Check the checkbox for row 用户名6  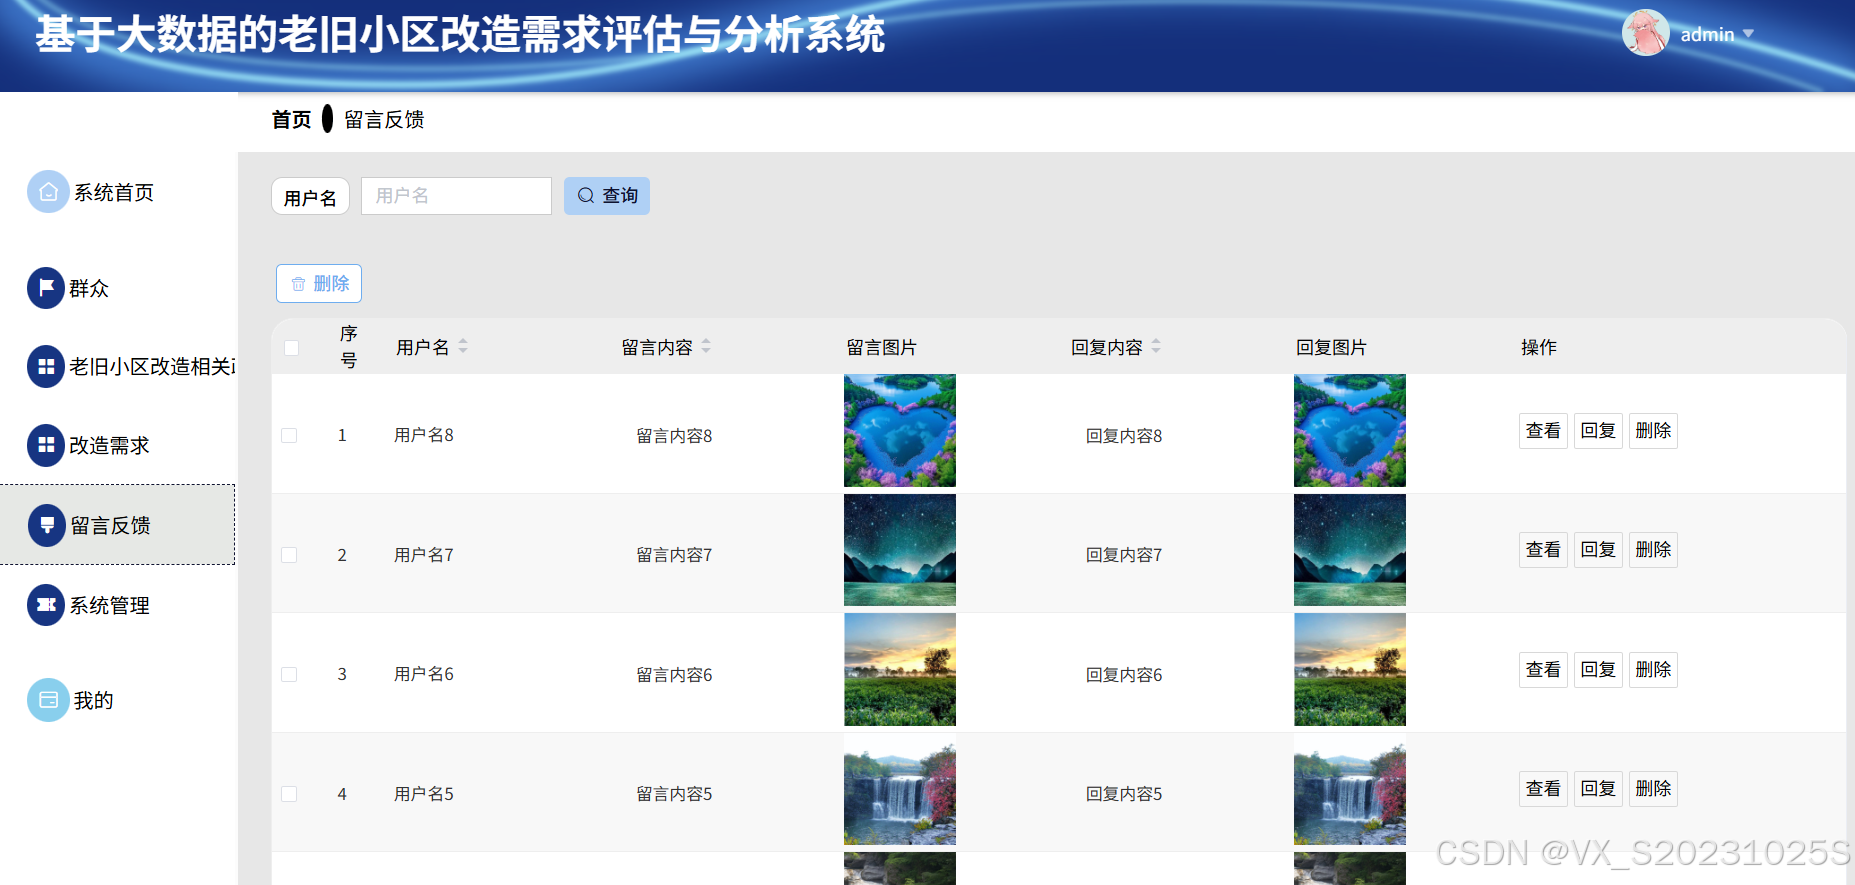coord(289,674)
